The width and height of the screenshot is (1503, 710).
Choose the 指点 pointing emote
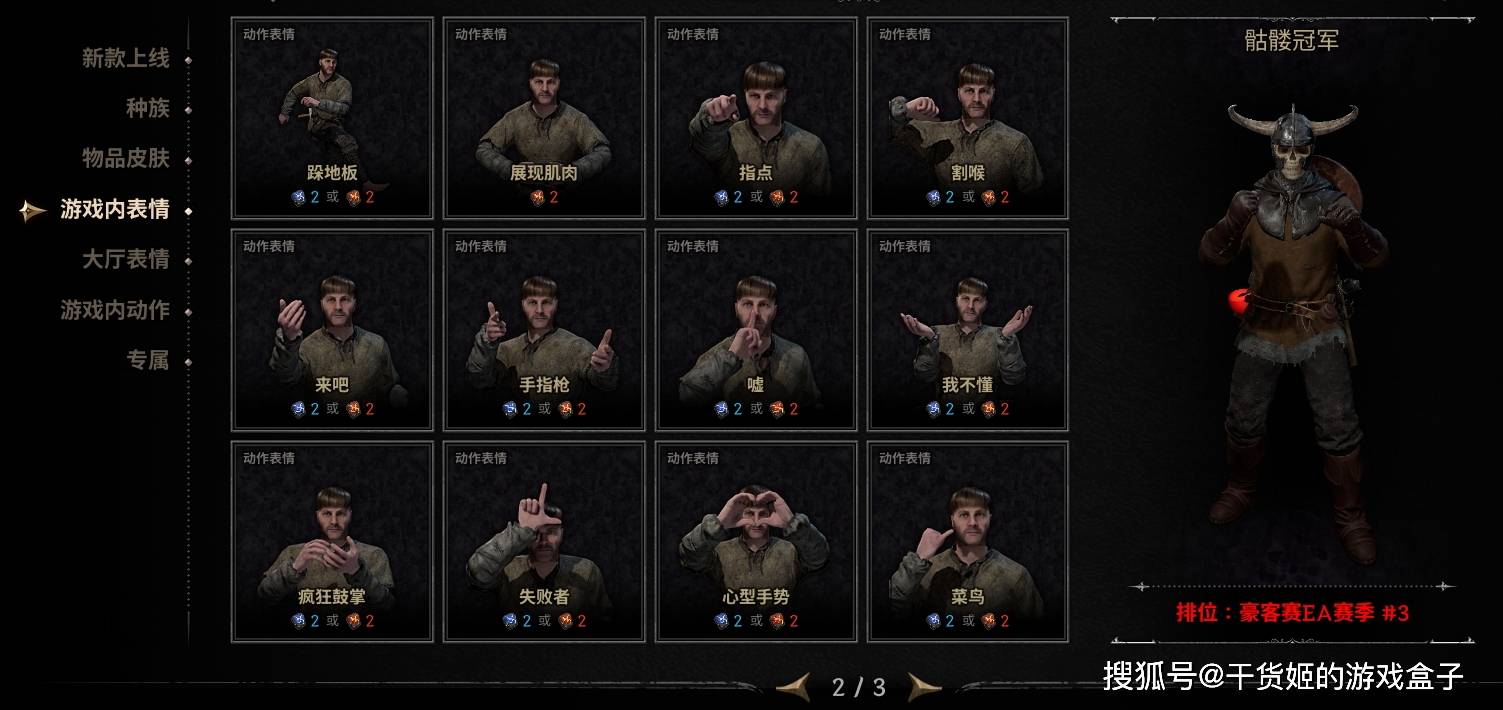pyautogui.click(x=756, y=118)
